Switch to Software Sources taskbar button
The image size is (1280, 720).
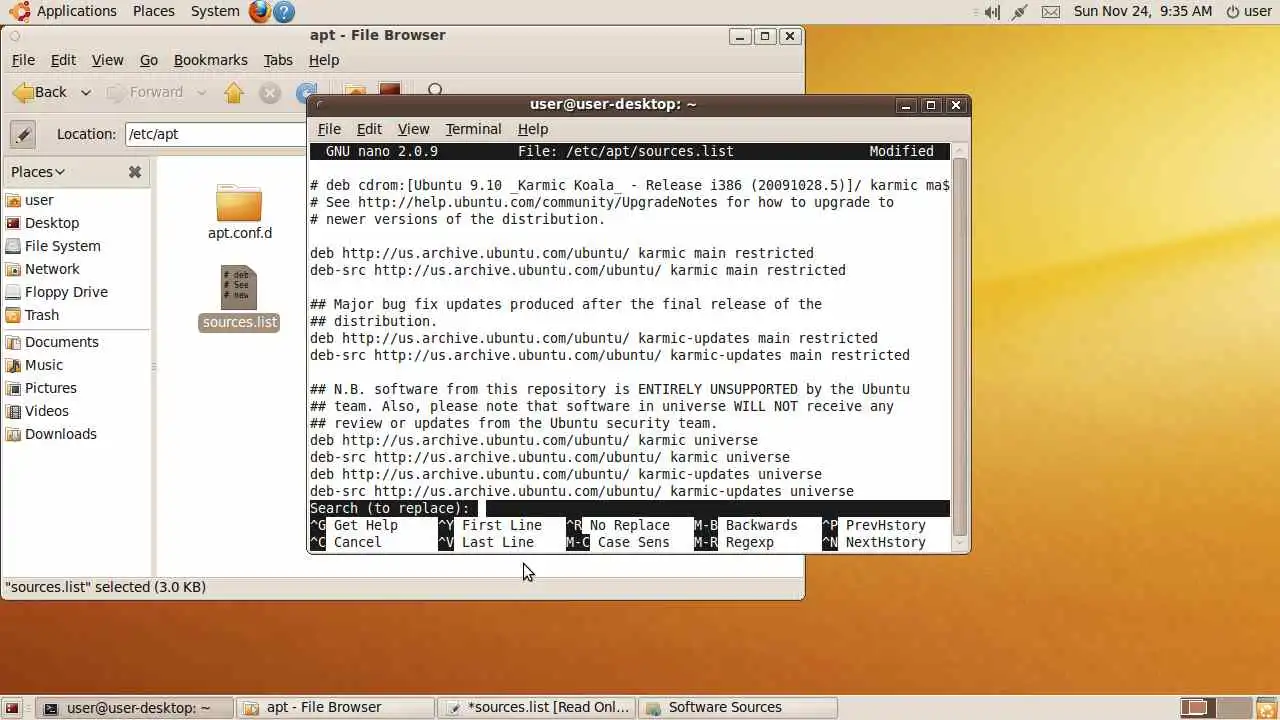tap(738, 707)
